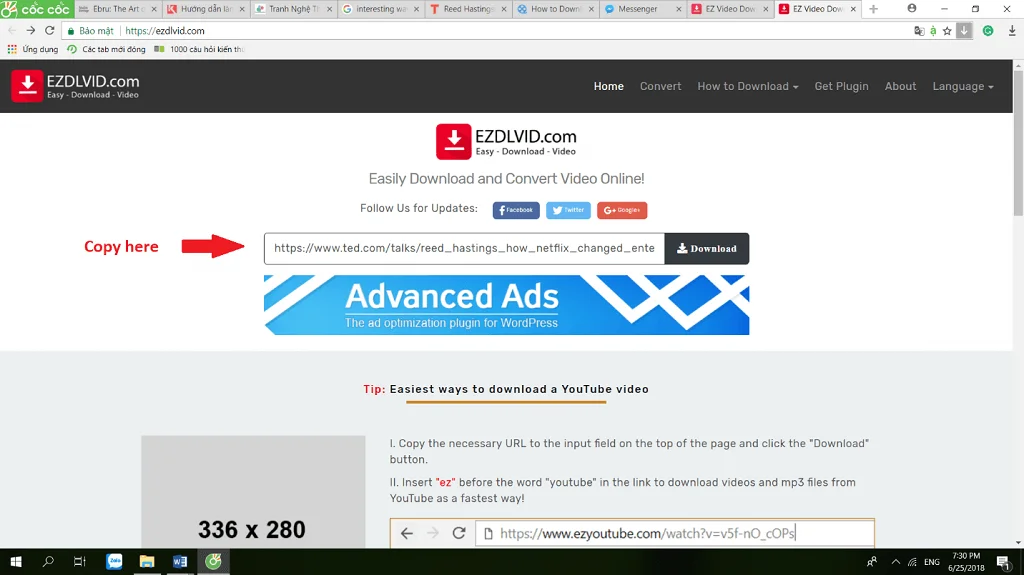
Task: Click the Twitter follow button
Action: [x=568, y=210]
